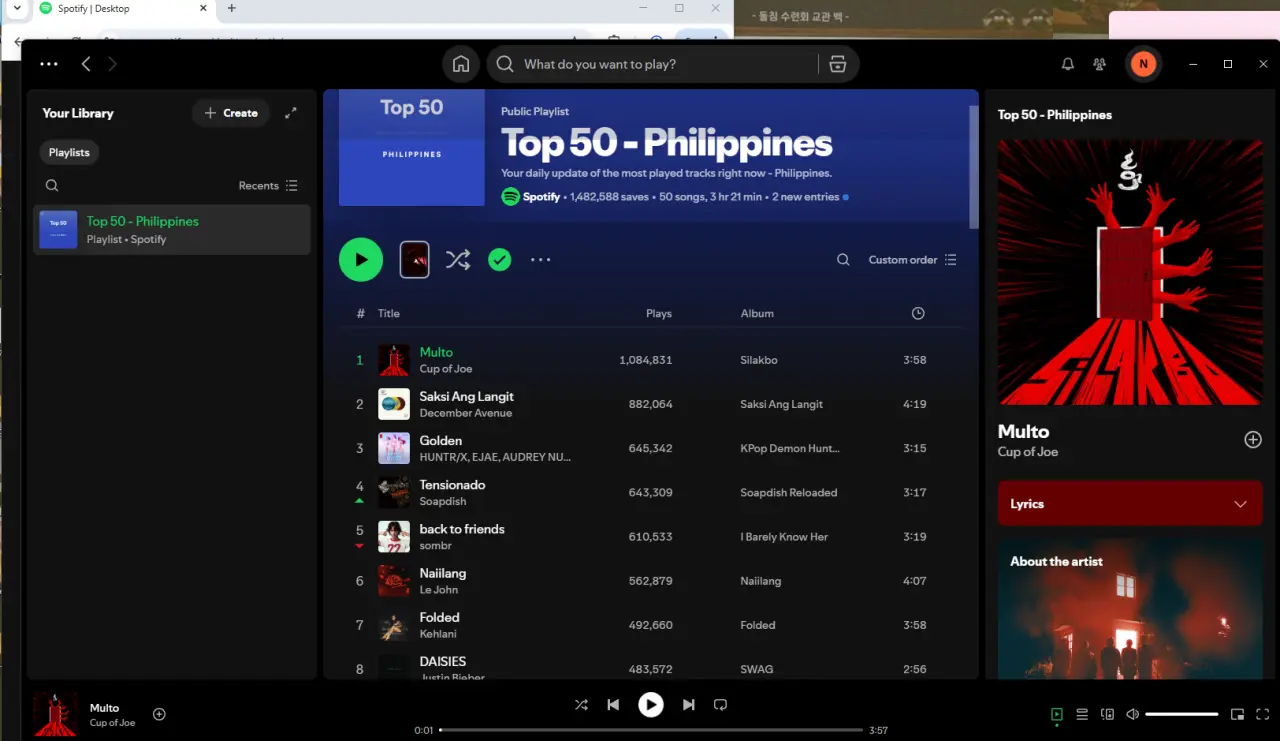Select the Golden track title

tap(441, 440)
